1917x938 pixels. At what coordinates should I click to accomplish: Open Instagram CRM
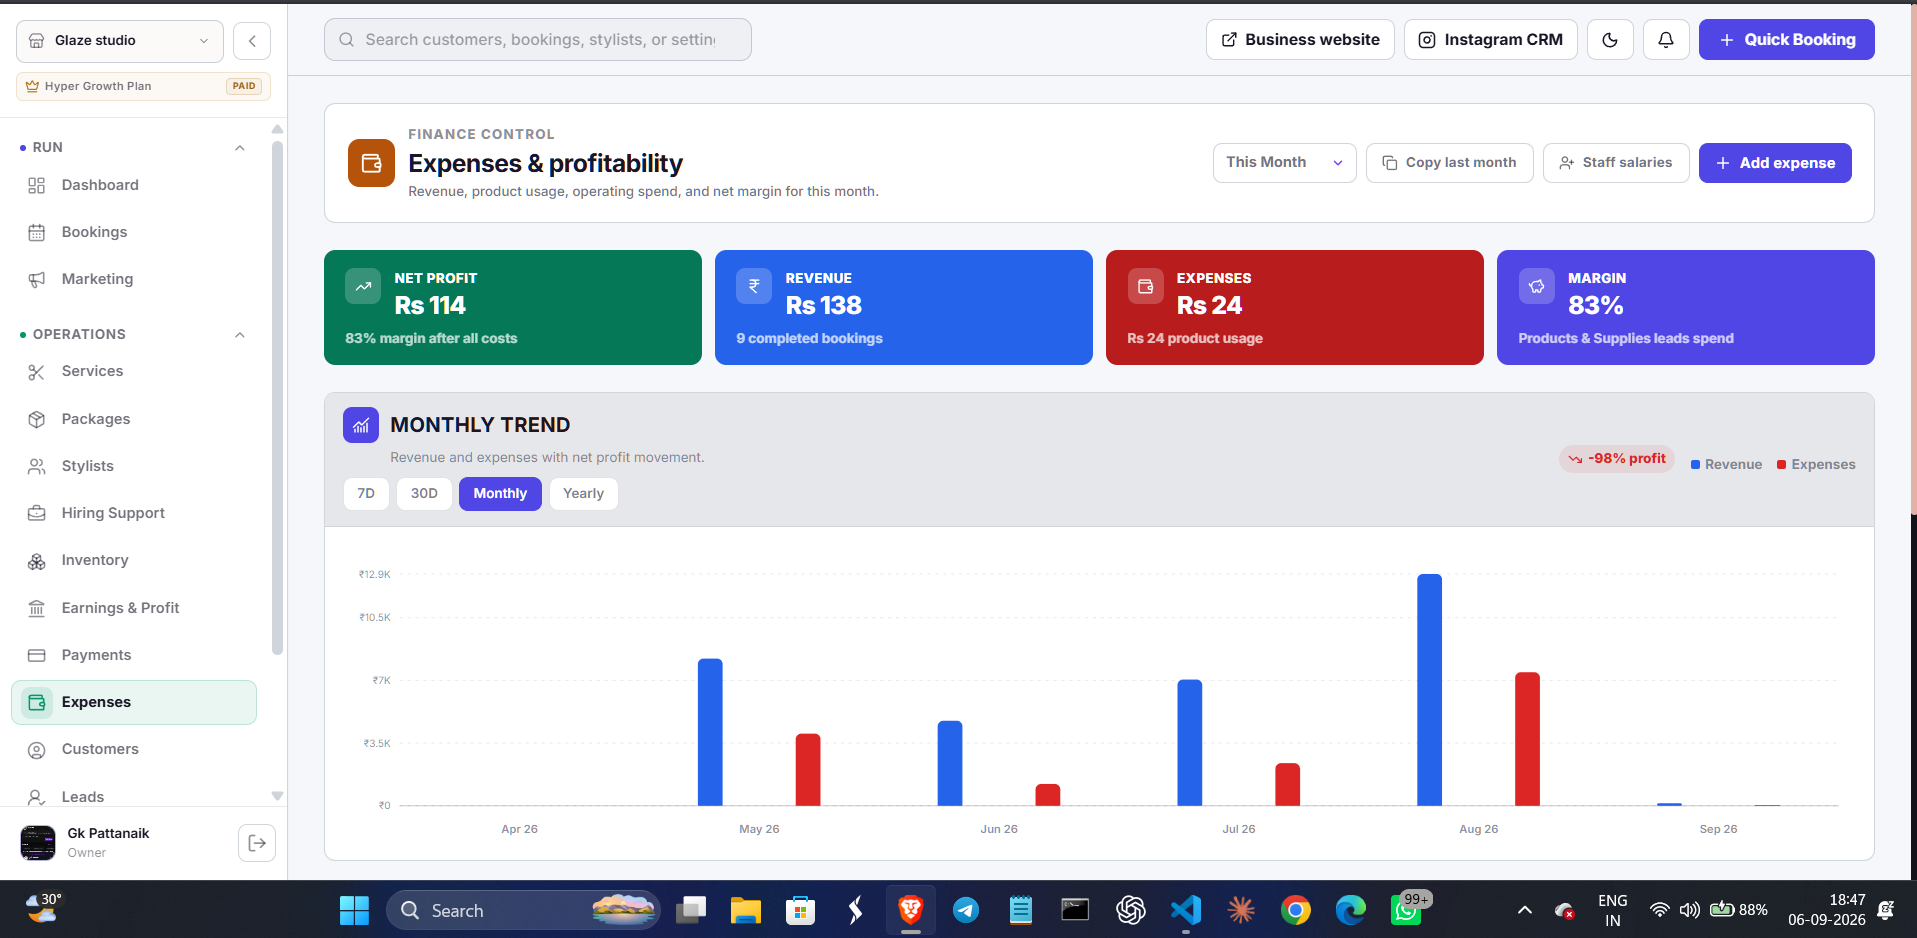click(x=1491, y=40)
